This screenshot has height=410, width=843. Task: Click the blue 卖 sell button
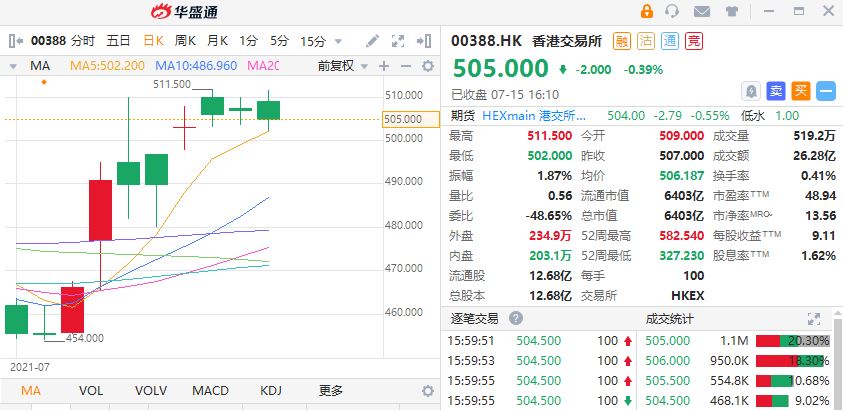[775, 91]
